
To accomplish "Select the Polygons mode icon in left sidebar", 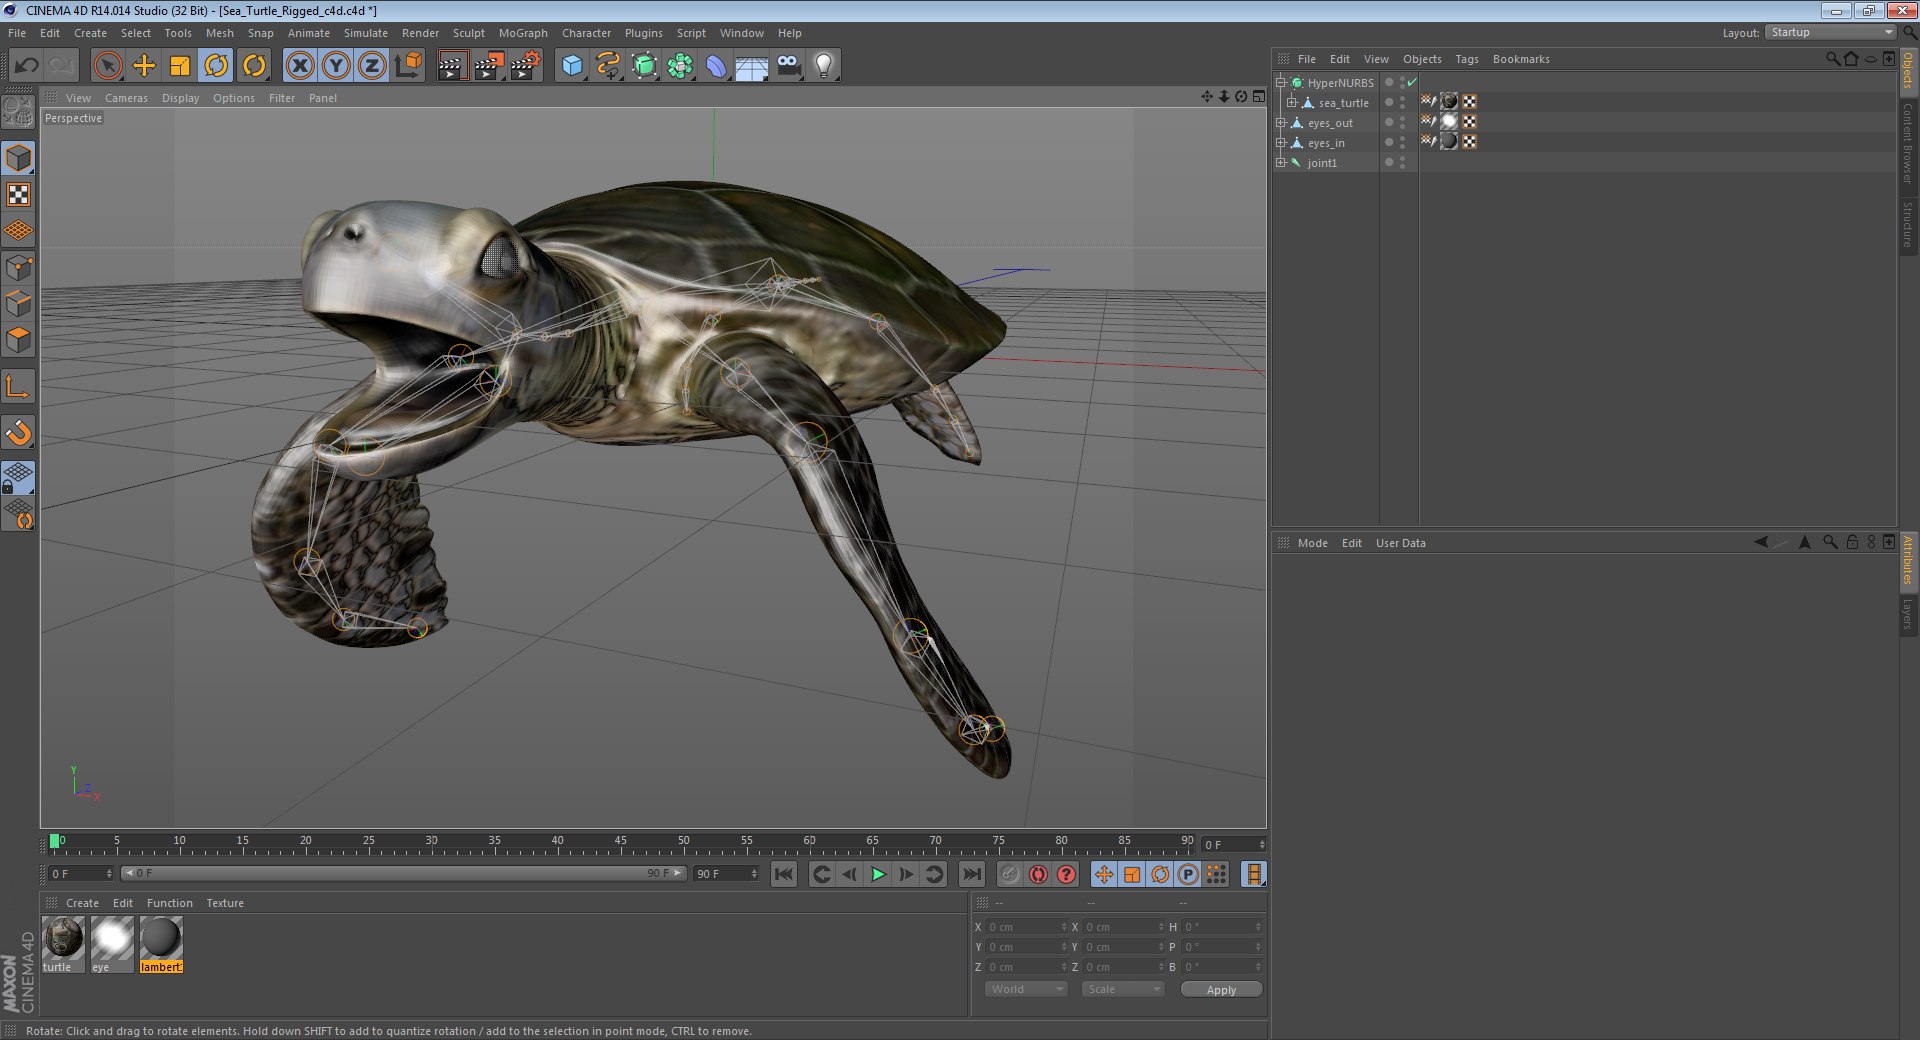I will coord(19,339).
